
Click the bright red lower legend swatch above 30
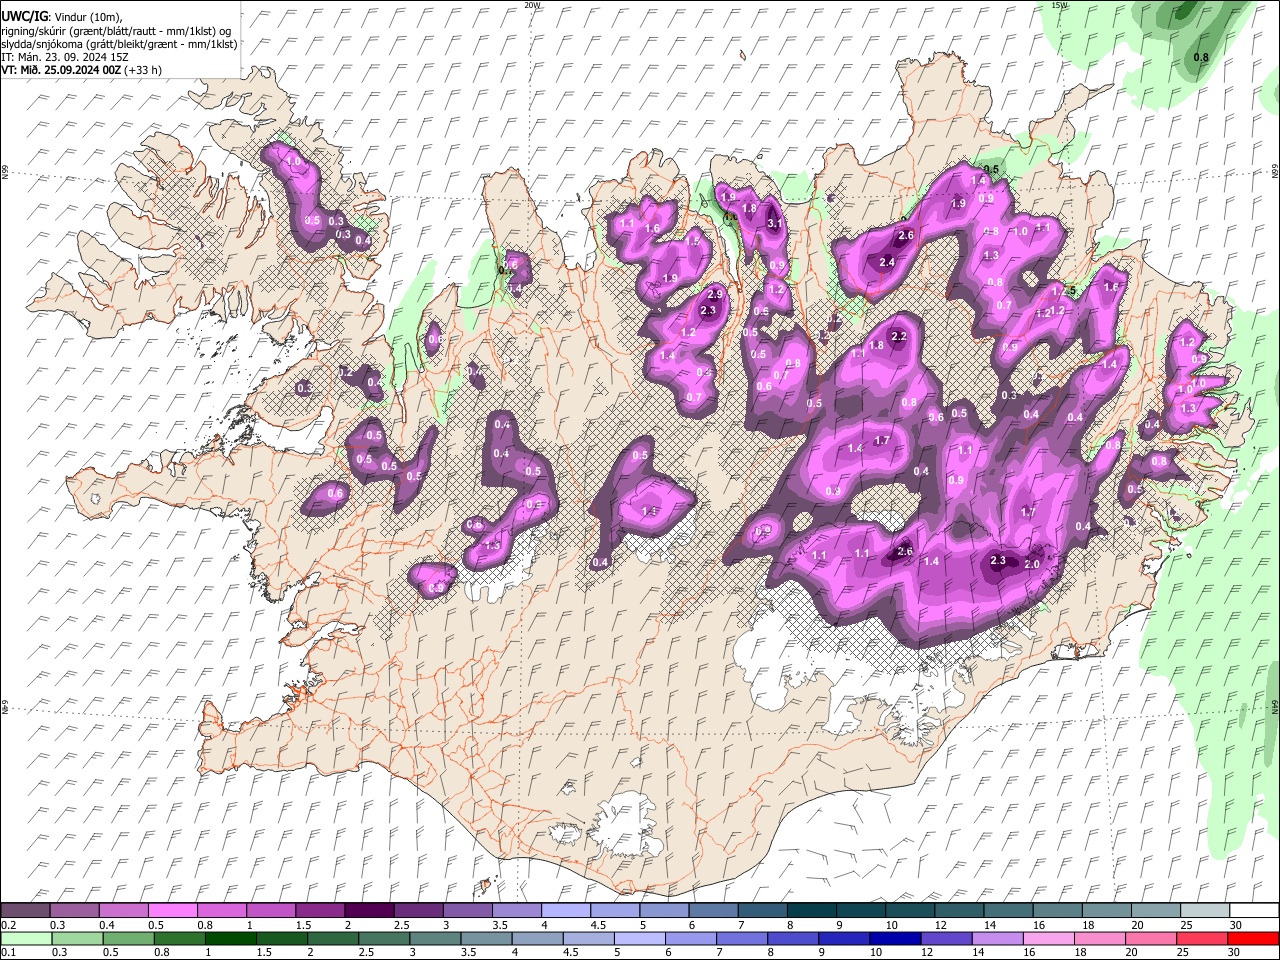click(1254, 938)
